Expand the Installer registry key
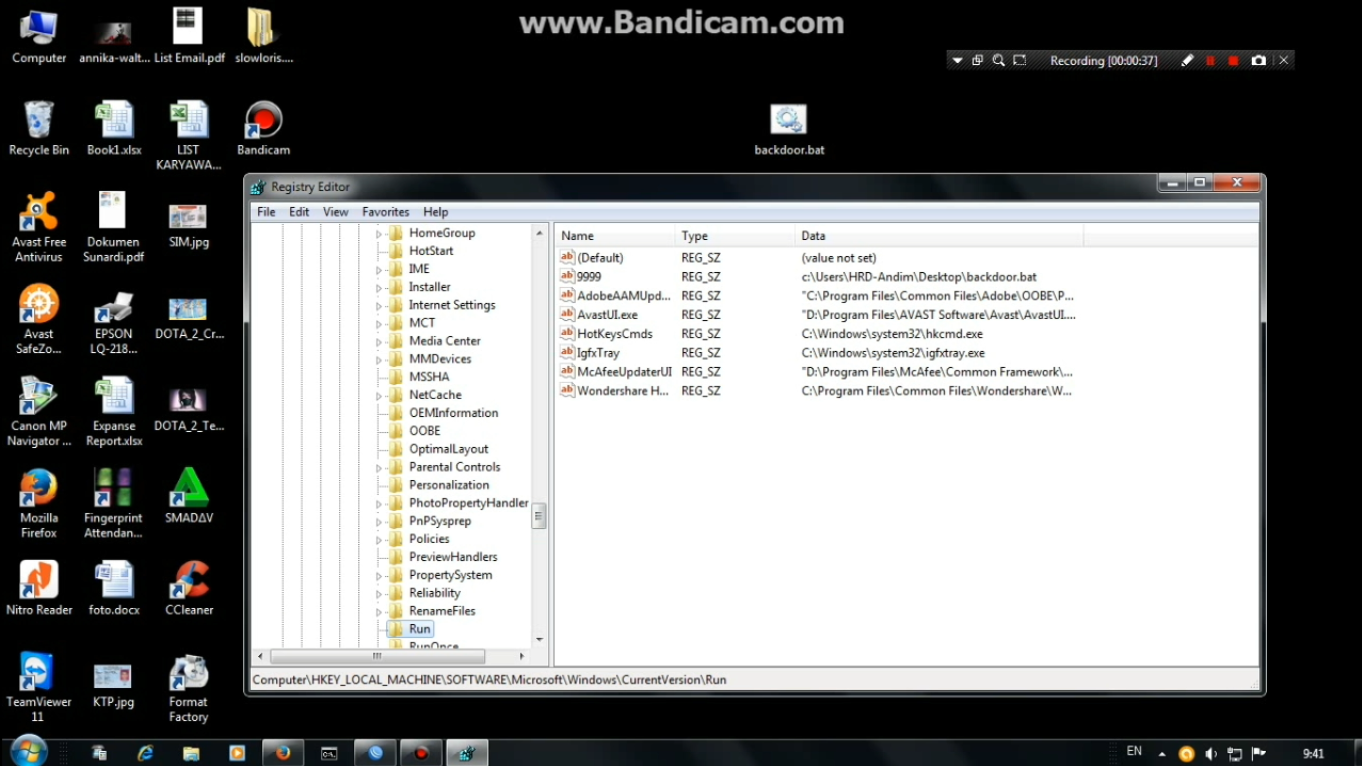This screenshot has height=766, width=1362. click(x=379, y=288)
